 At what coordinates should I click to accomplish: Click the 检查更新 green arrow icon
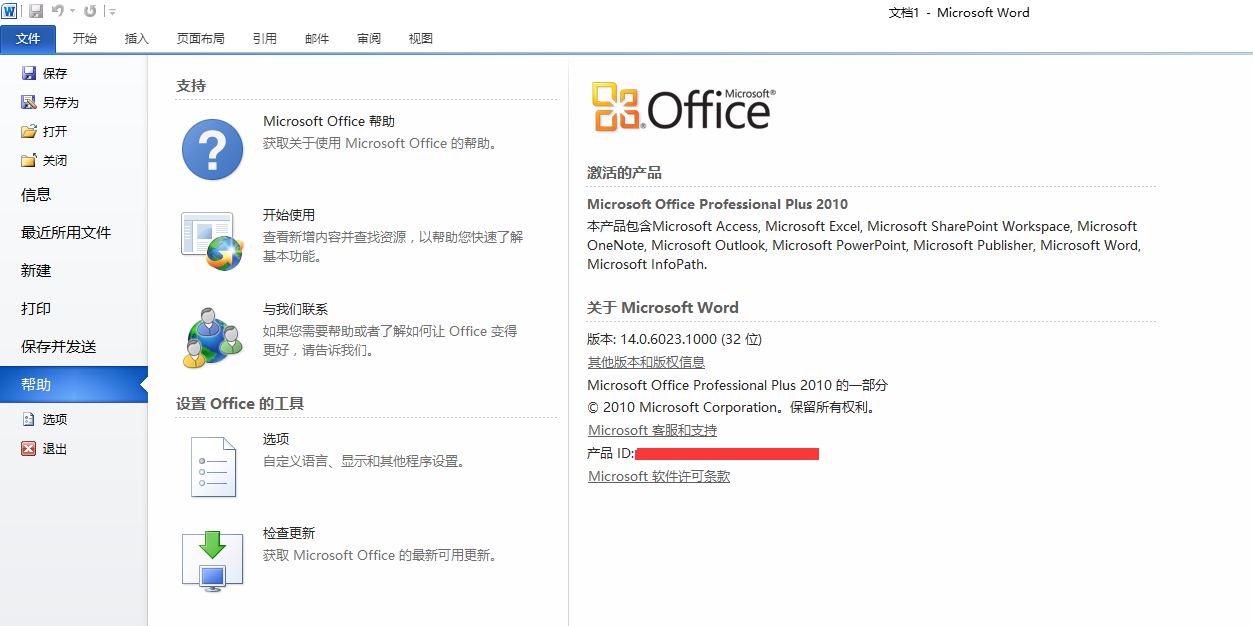click(212, 560)
